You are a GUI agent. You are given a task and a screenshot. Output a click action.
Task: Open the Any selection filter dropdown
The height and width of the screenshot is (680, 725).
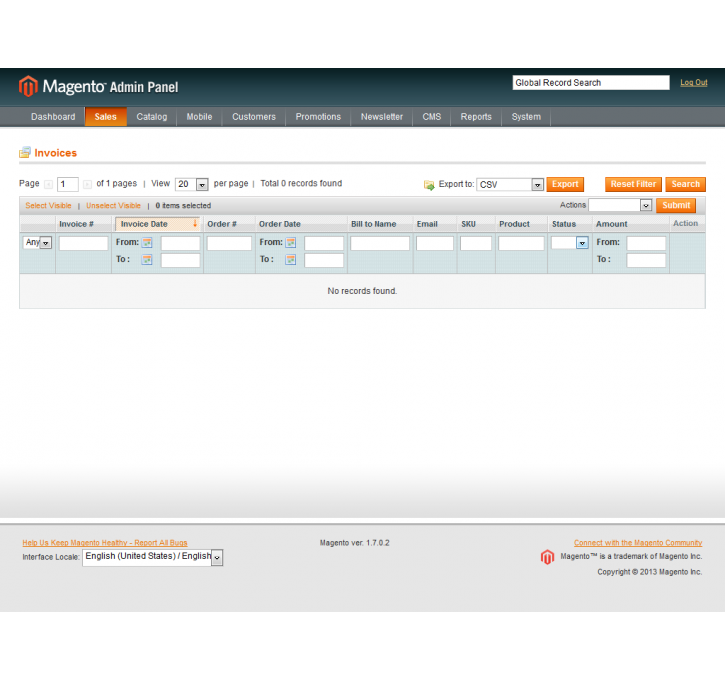(x=37, y=242)
